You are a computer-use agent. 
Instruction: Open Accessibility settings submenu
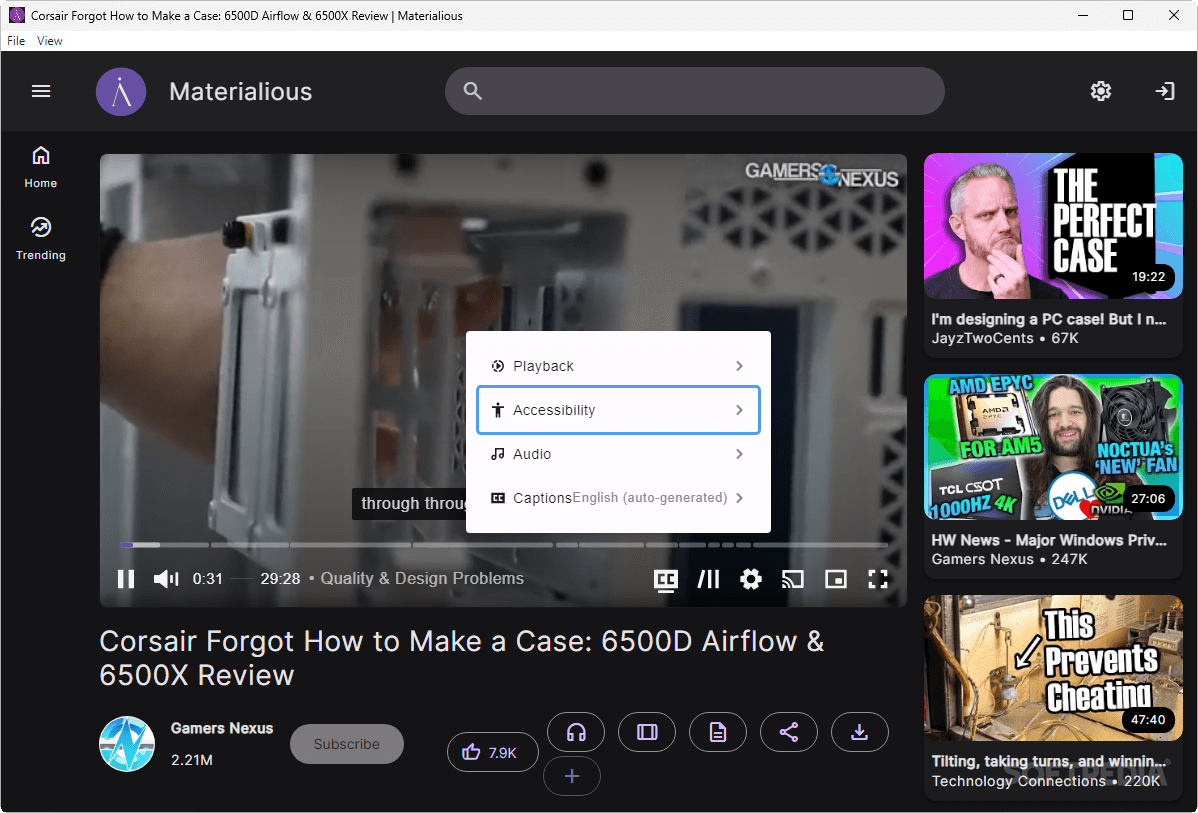coord(618,410)
